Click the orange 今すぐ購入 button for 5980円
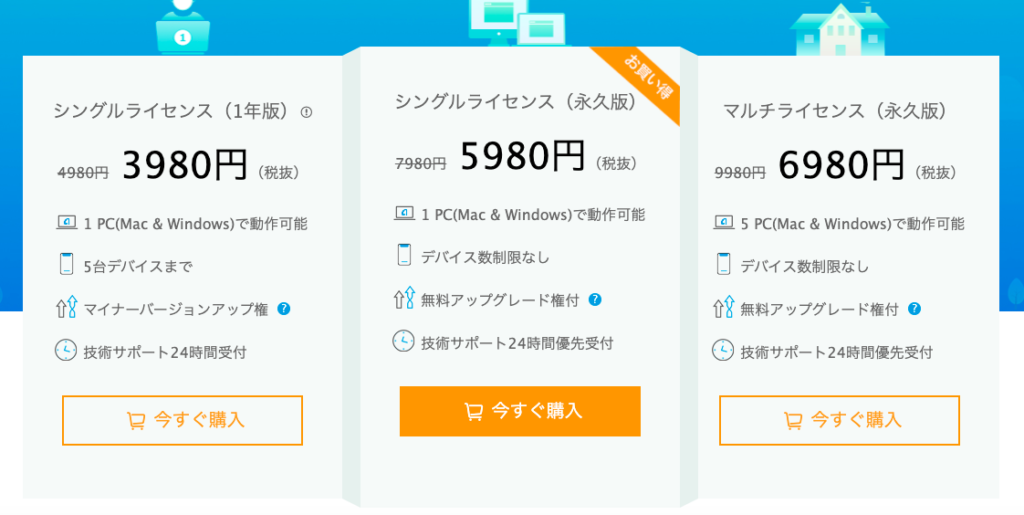 [520, 411]
